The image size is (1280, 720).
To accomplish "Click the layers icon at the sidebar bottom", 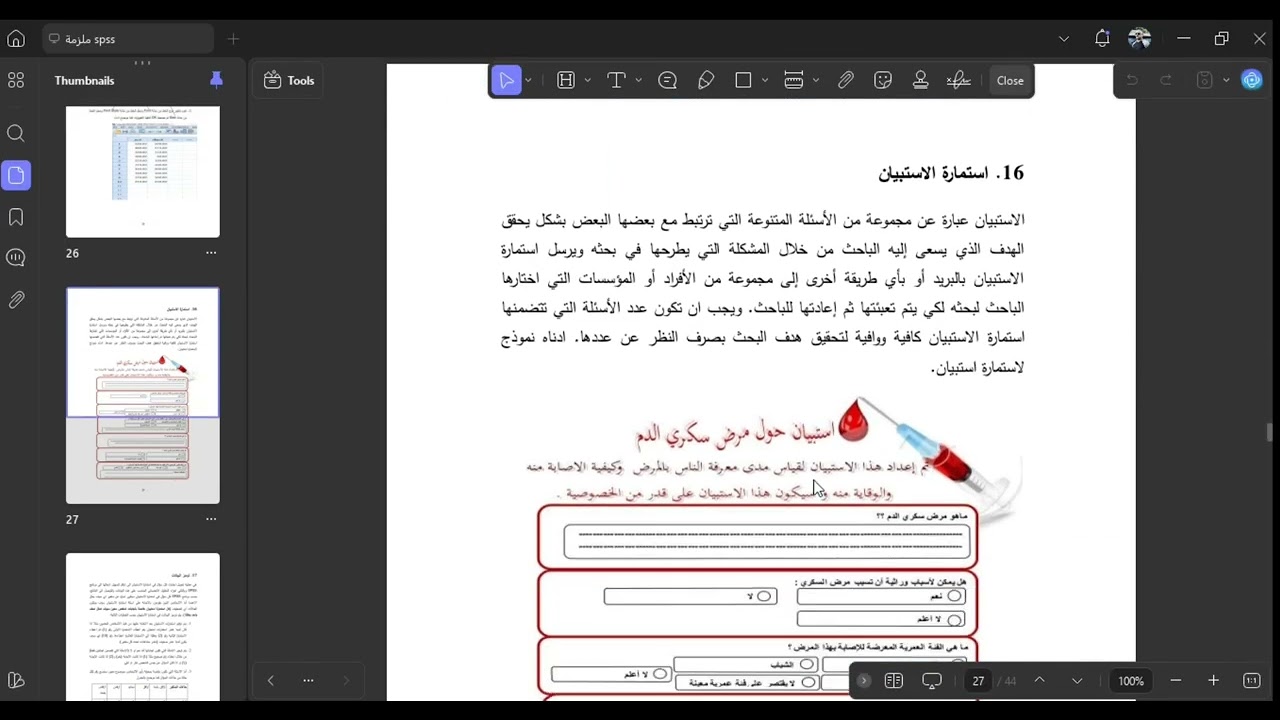I will (x=16, y=680).
